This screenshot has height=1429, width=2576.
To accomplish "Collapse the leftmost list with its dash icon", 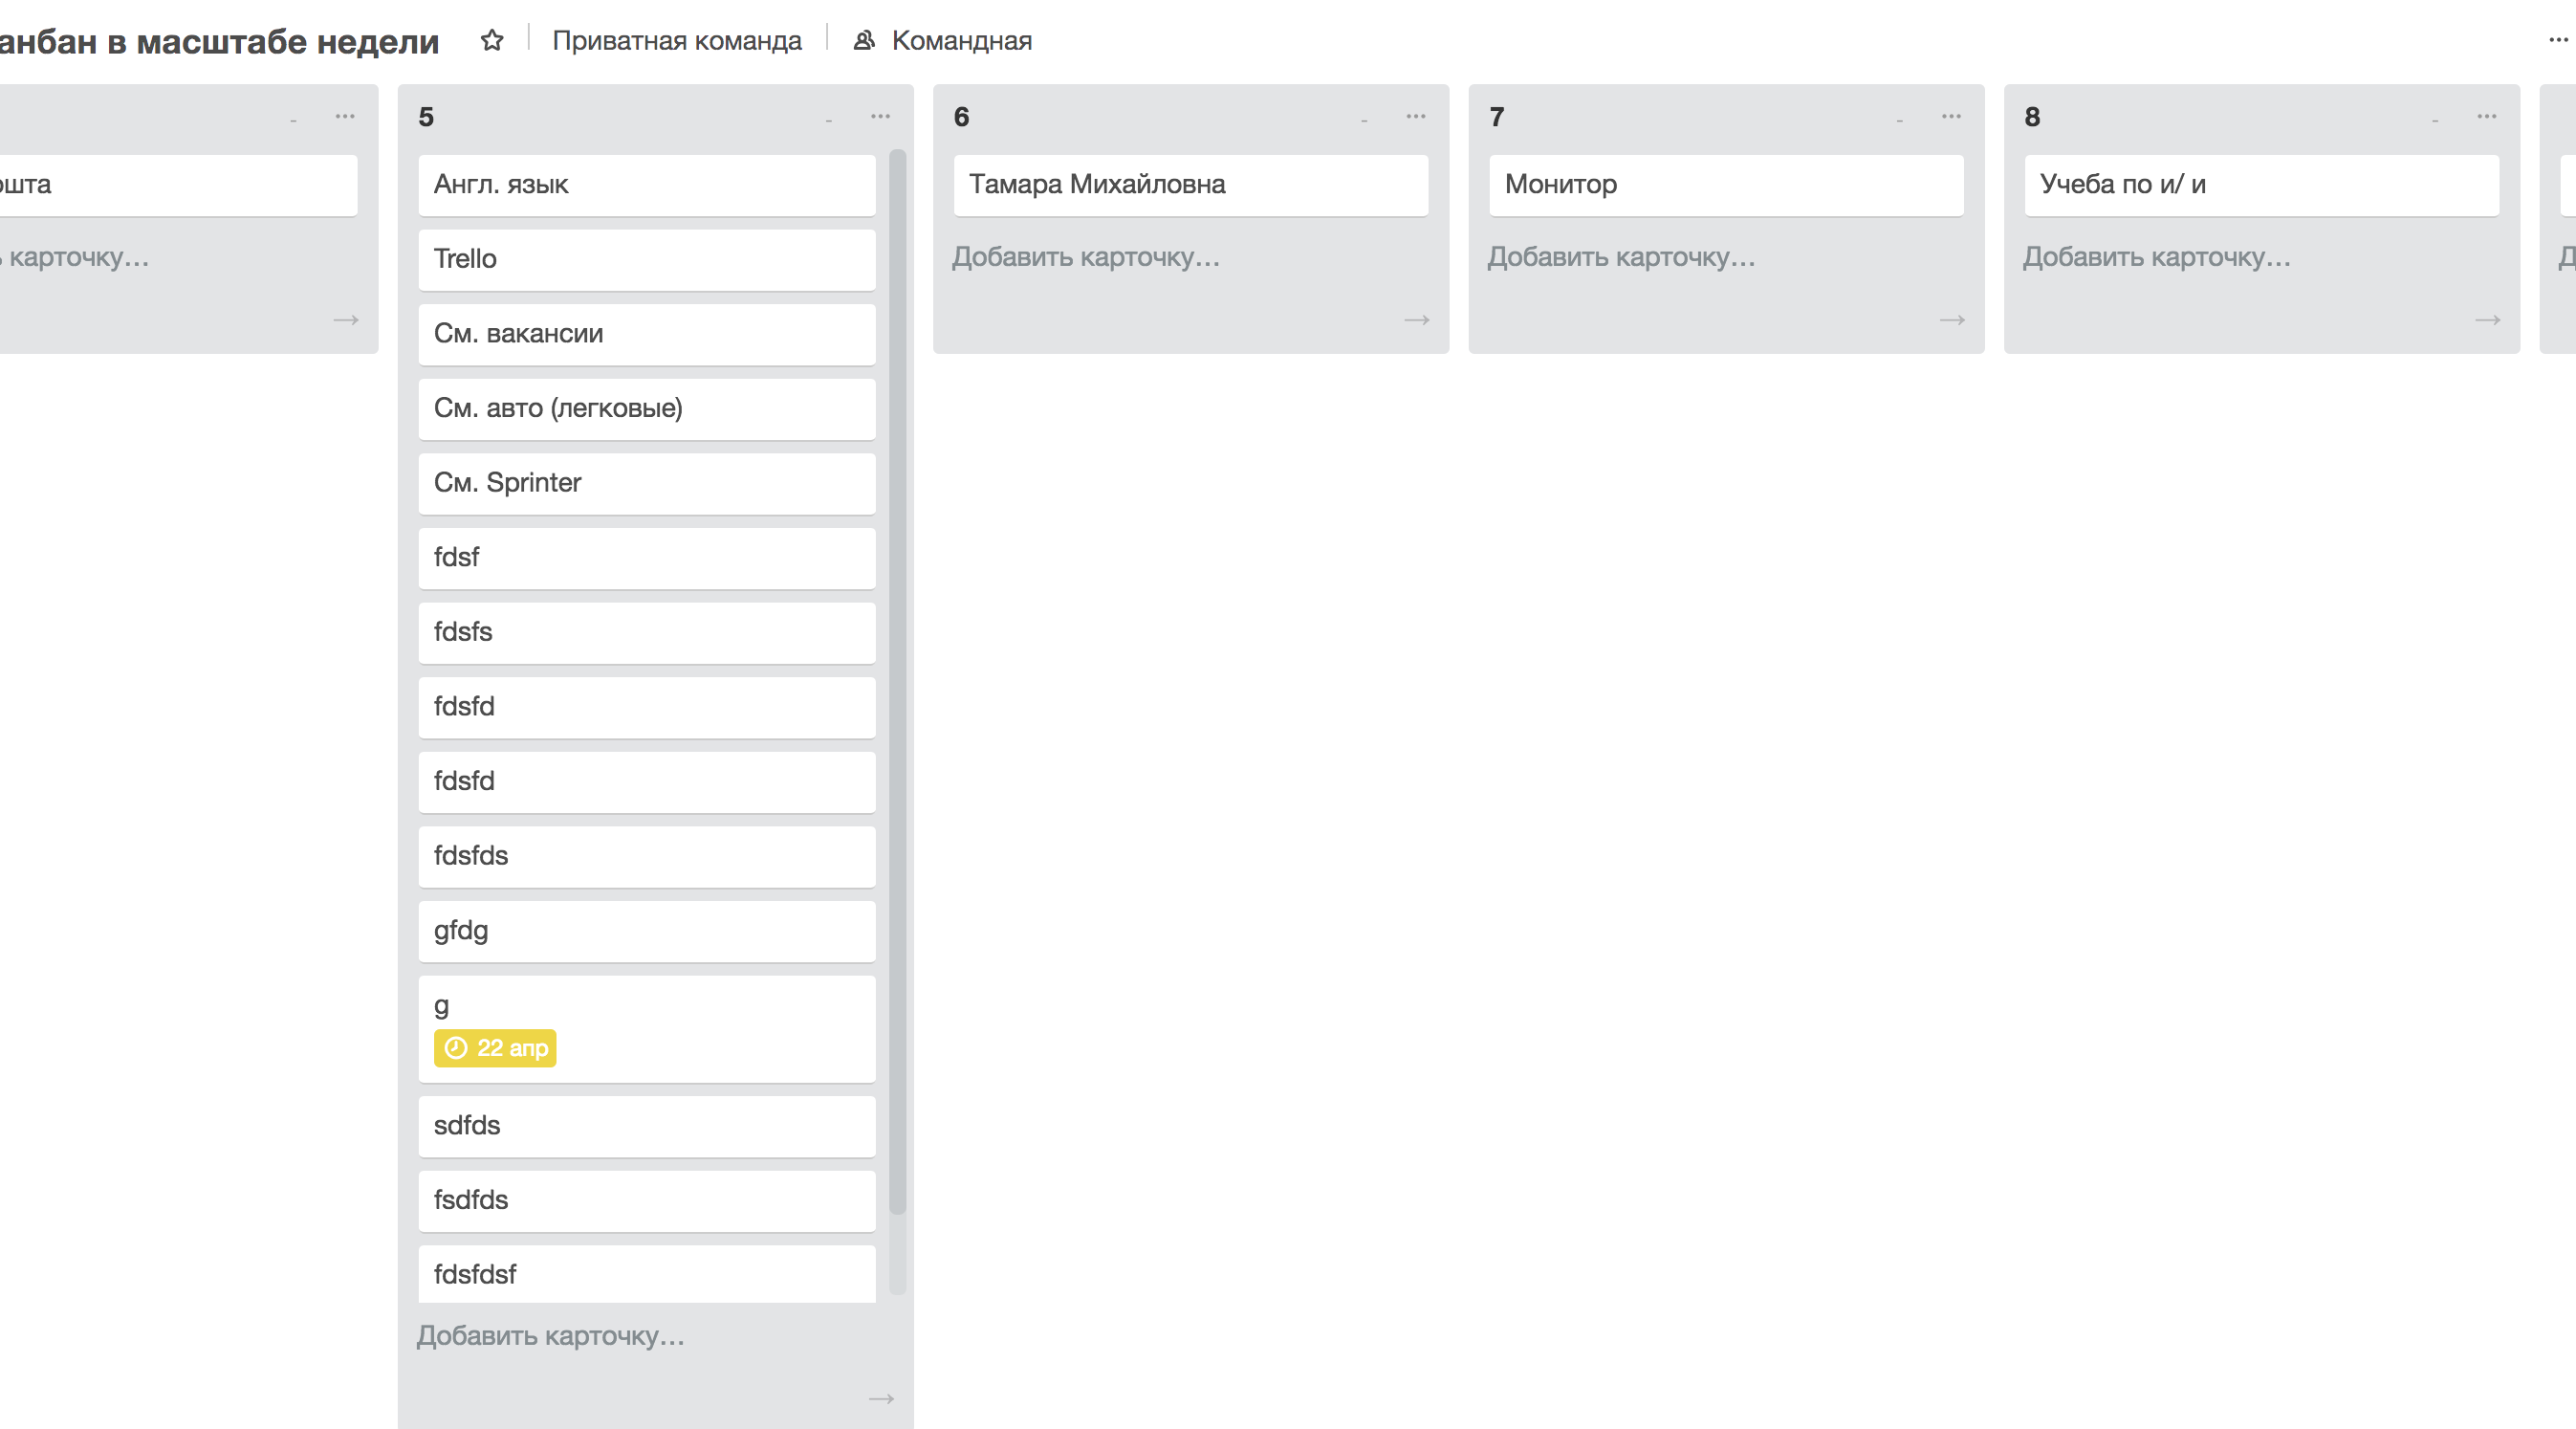I will [x=293, y=120].
